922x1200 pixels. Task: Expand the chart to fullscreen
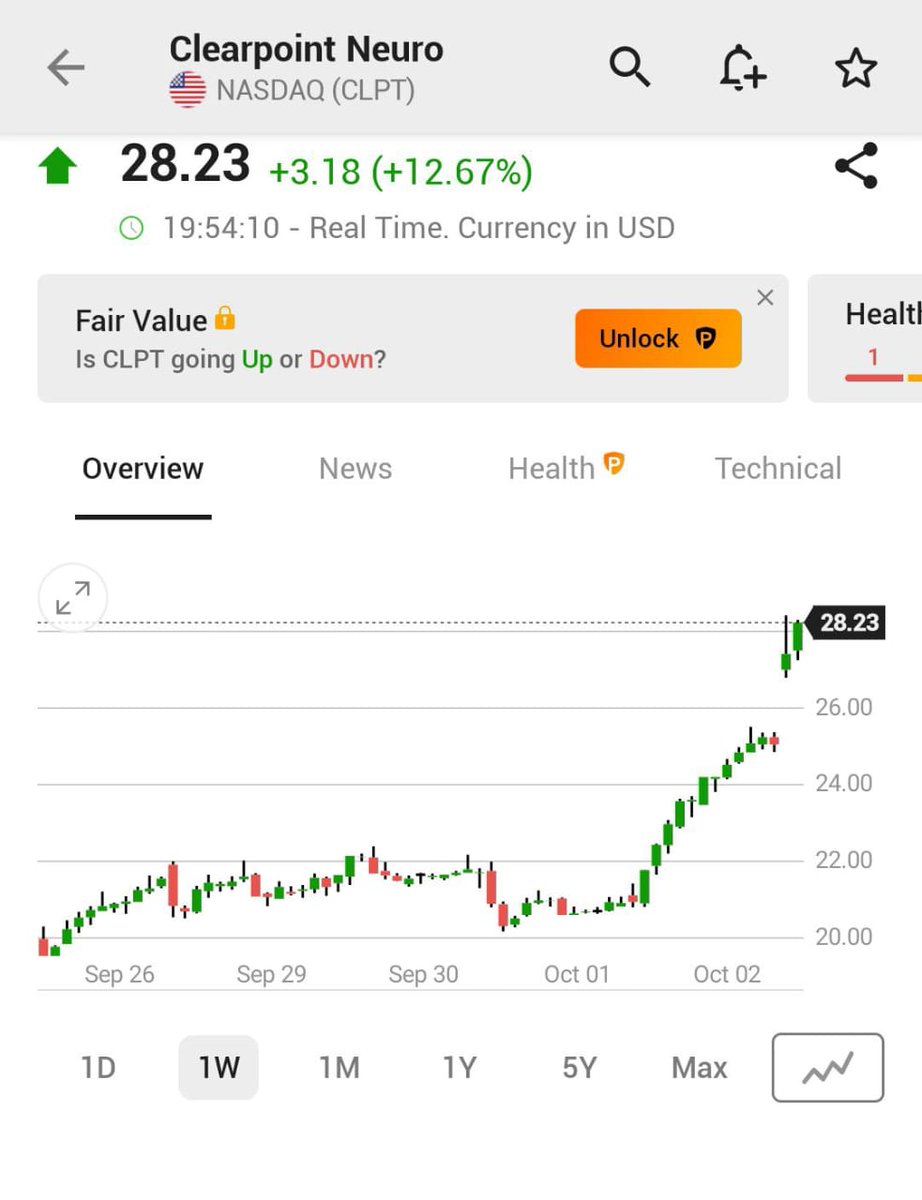coord(72,598)
